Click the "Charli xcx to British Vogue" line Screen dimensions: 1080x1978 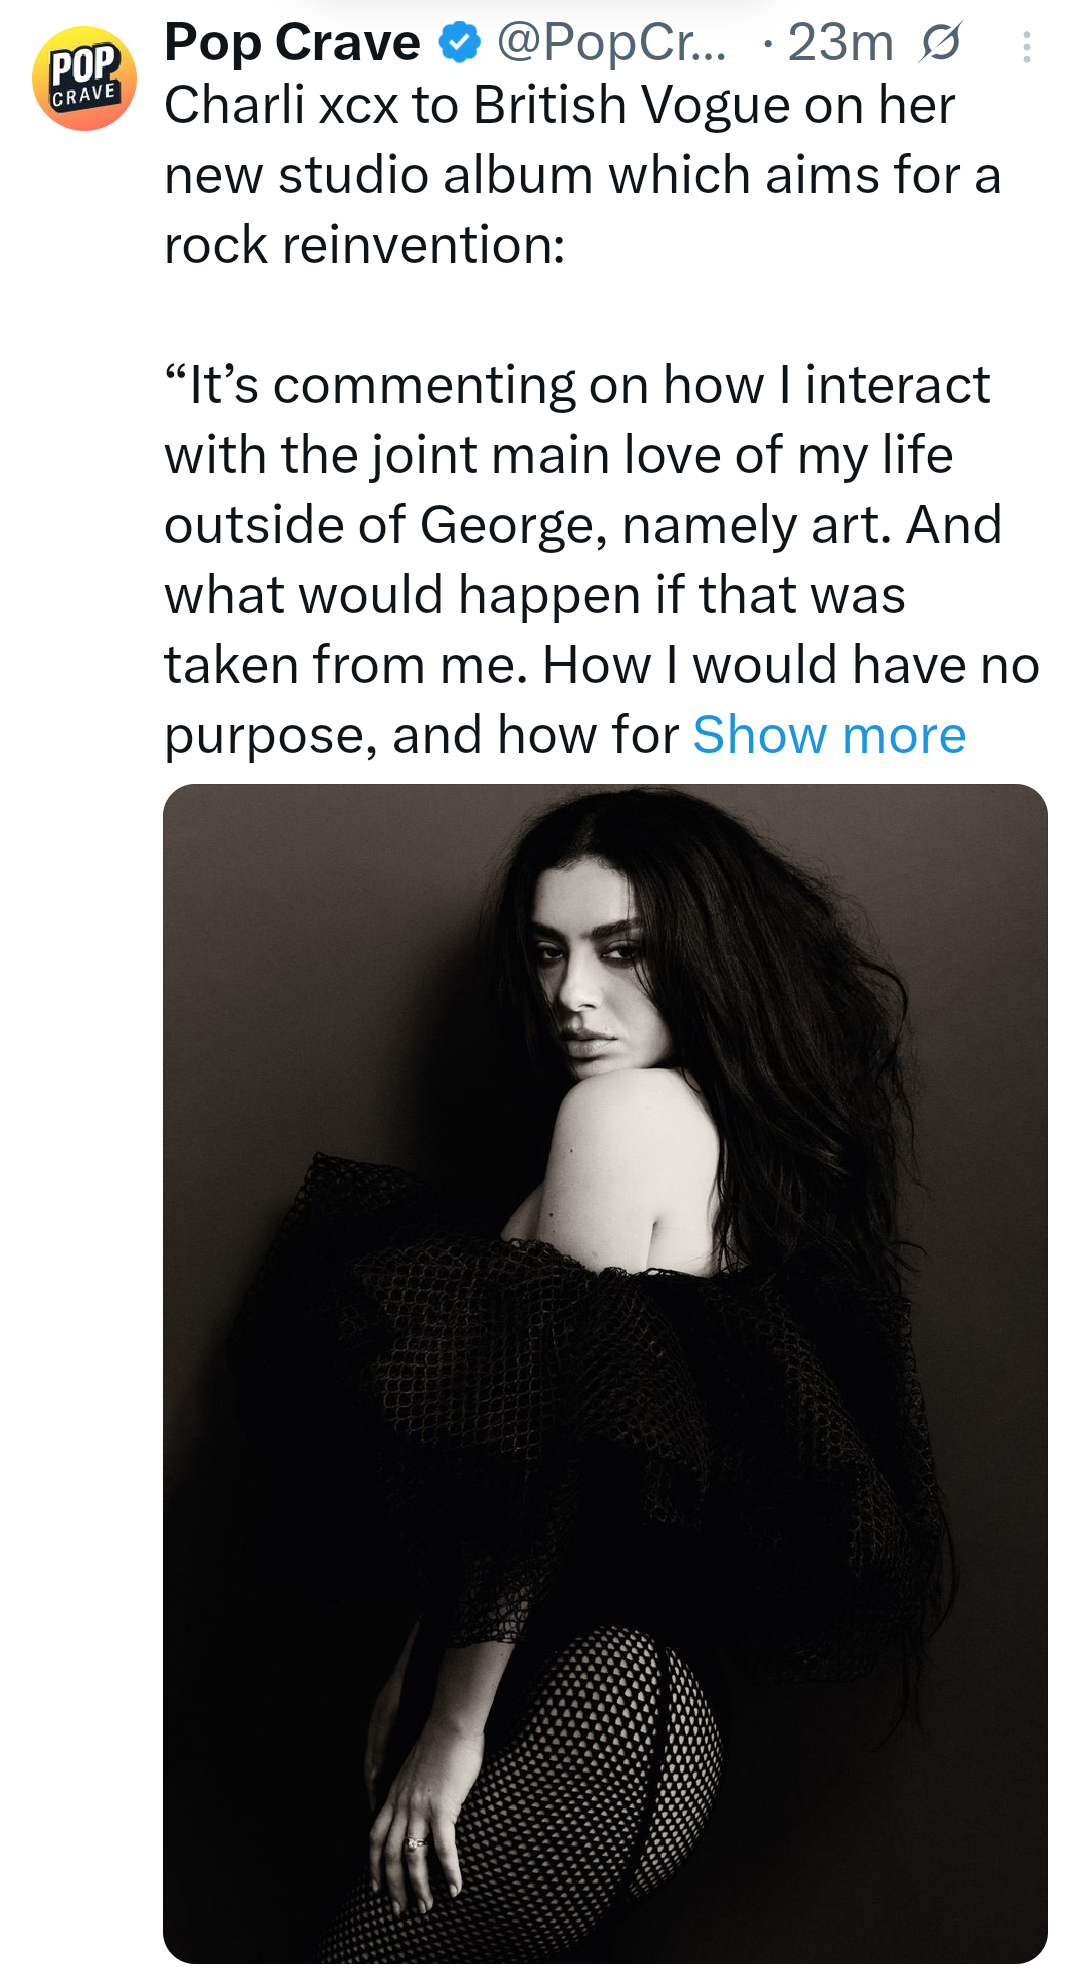560,106
